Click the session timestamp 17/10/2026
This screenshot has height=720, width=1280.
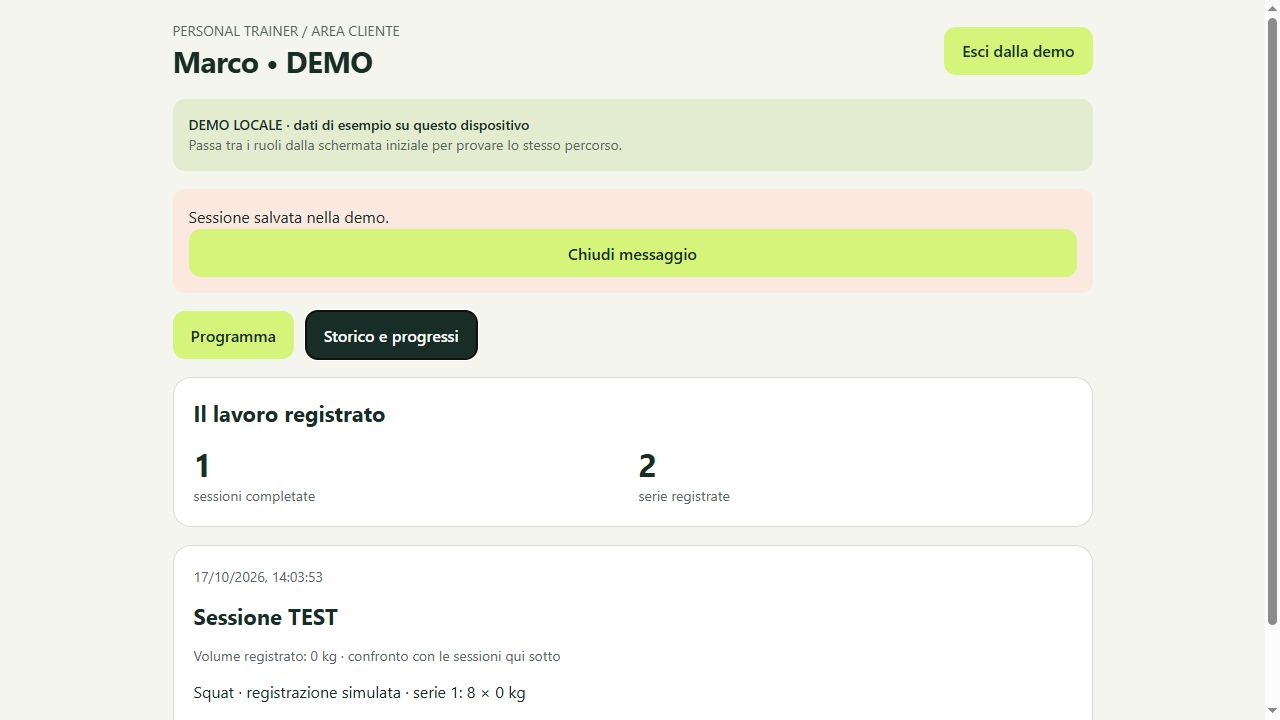[258, 577]
